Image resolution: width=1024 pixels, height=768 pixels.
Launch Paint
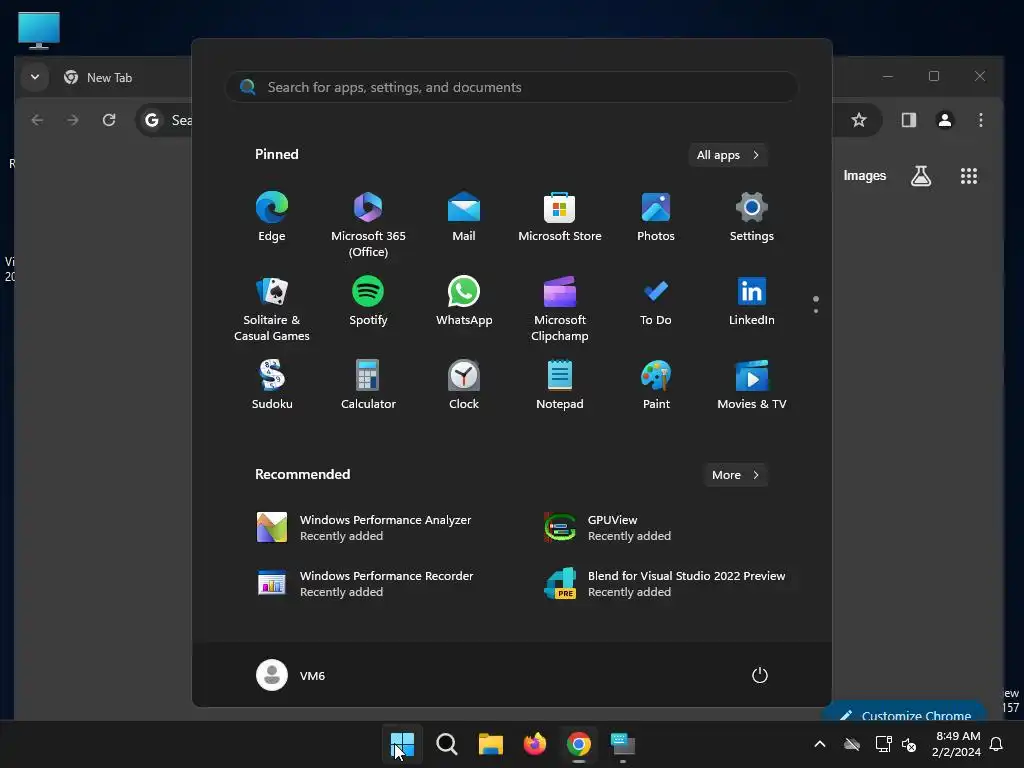coord(656,385)
